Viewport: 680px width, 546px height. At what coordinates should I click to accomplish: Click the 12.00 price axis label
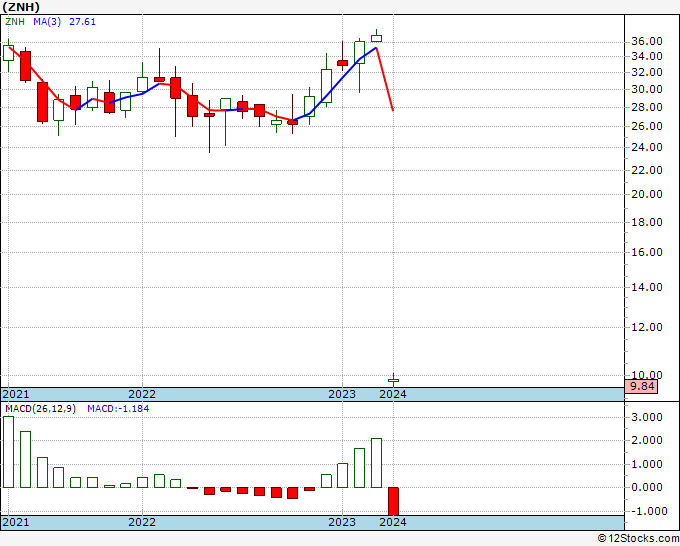click(x=647, y=327)
